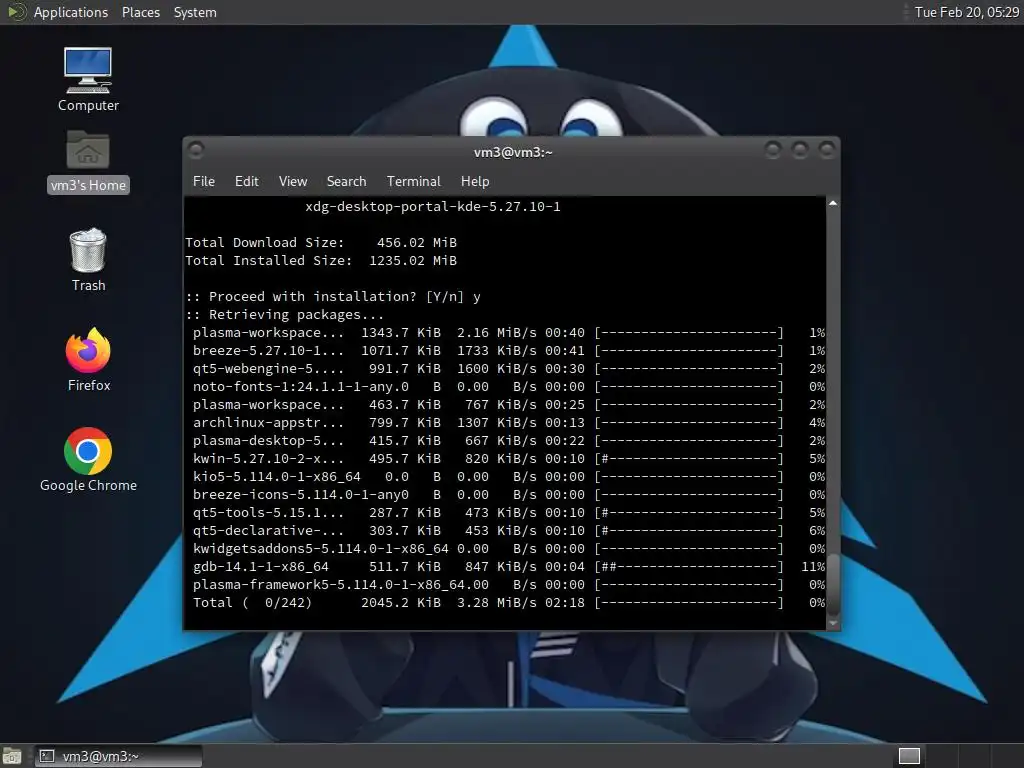Image resolution: width=1024 pixels, height=768 pixels.
Task: Launch Firefox from the desktop
Action: coord(88,359)
